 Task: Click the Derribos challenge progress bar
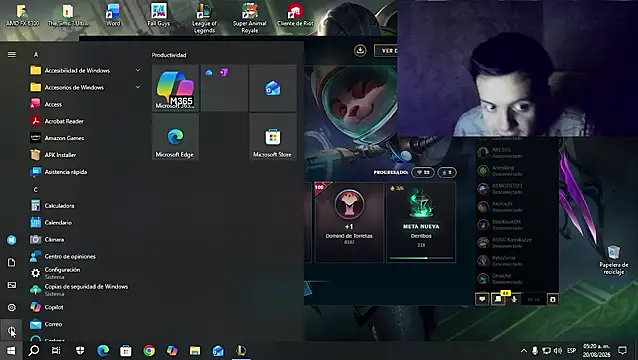coord(421,258)
